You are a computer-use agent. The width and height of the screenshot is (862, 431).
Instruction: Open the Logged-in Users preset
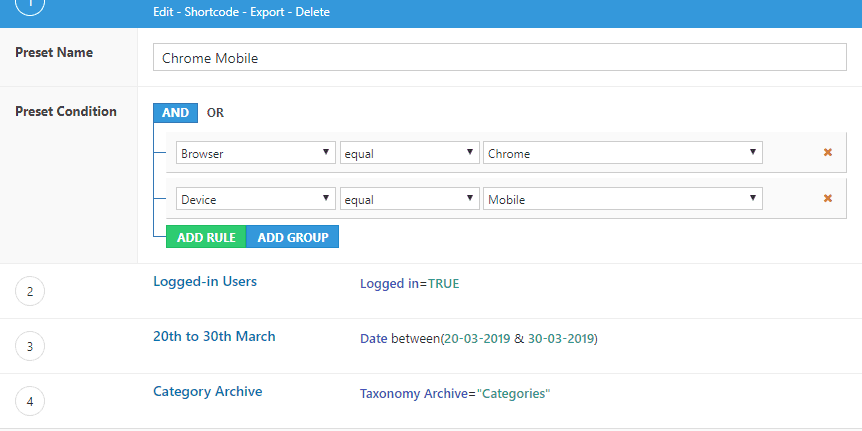coord(205,282)
